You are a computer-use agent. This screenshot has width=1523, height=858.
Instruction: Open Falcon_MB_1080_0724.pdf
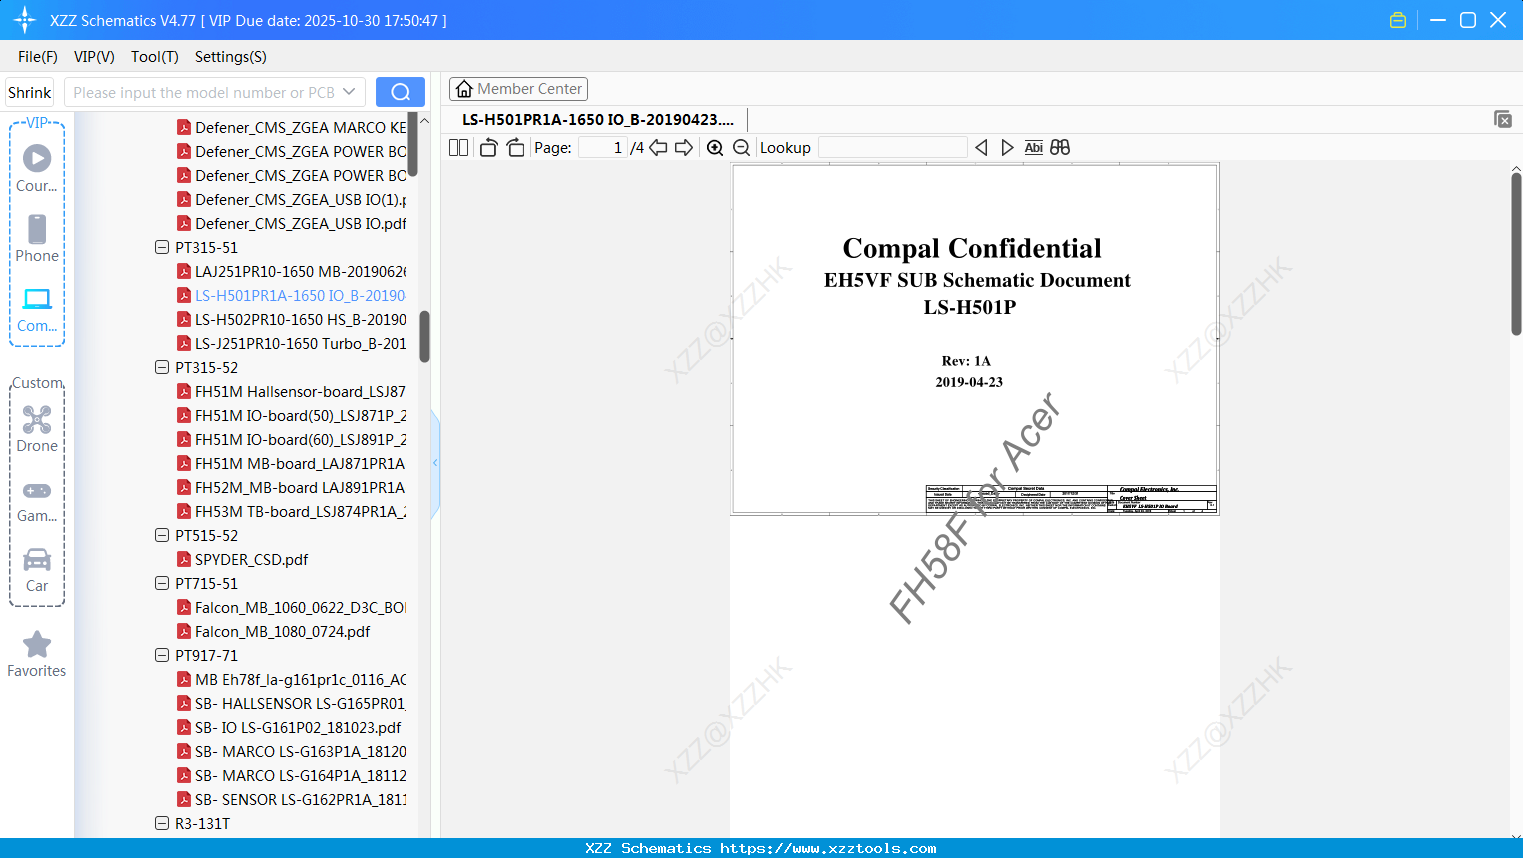click(273, 631)
